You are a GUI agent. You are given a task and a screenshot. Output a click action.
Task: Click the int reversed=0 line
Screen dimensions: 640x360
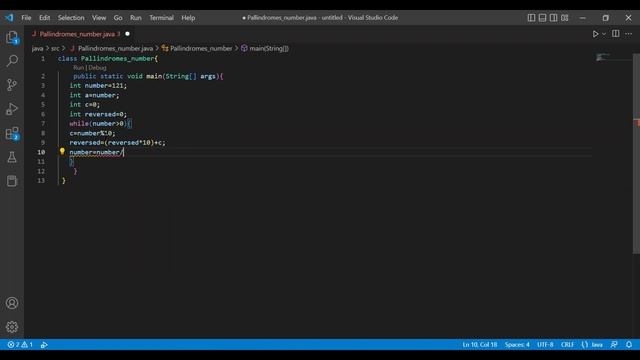(x=98, y=114)
